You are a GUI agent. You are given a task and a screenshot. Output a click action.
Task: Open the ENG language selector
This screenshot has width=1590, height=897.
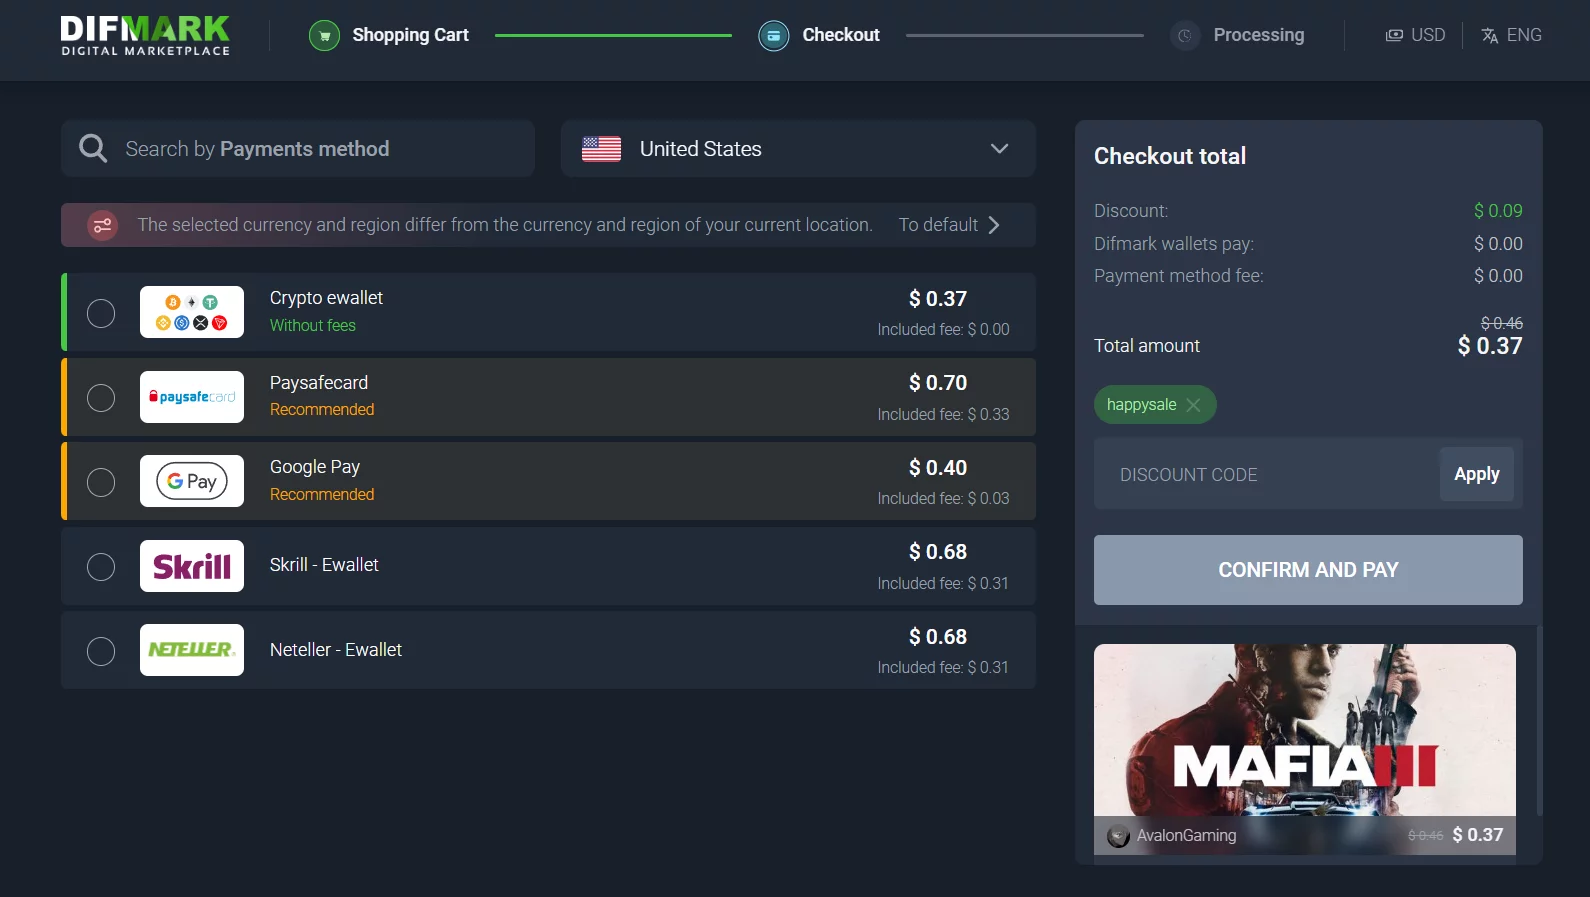[x=1511, y=35]
